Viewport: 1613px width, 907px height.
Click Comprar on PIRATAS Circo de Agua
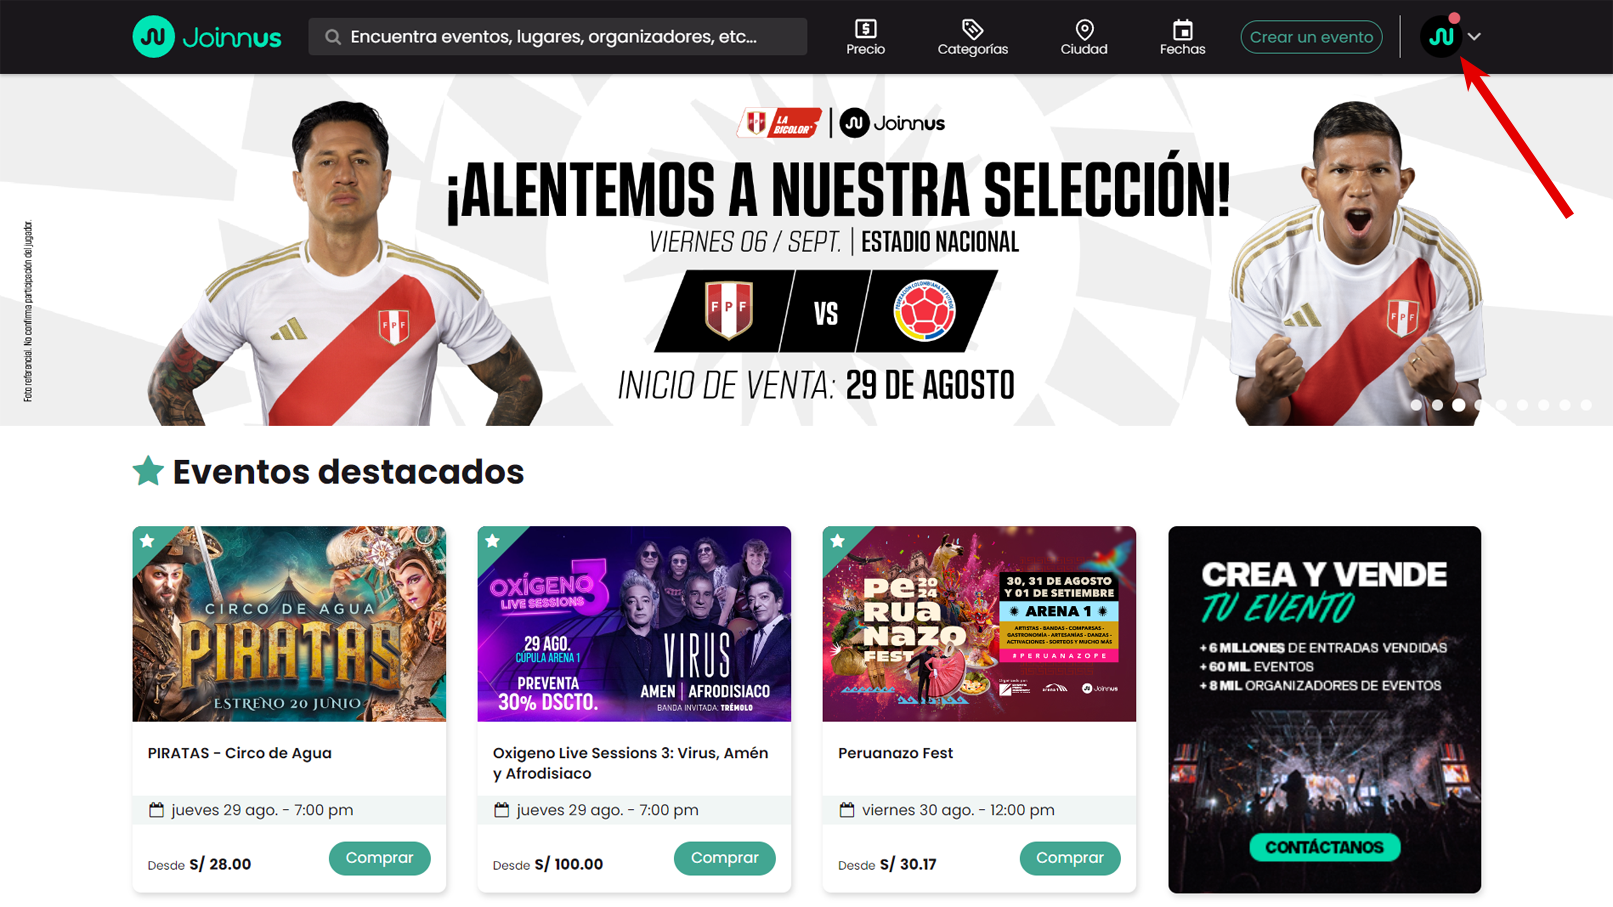[x=379, y=858]
